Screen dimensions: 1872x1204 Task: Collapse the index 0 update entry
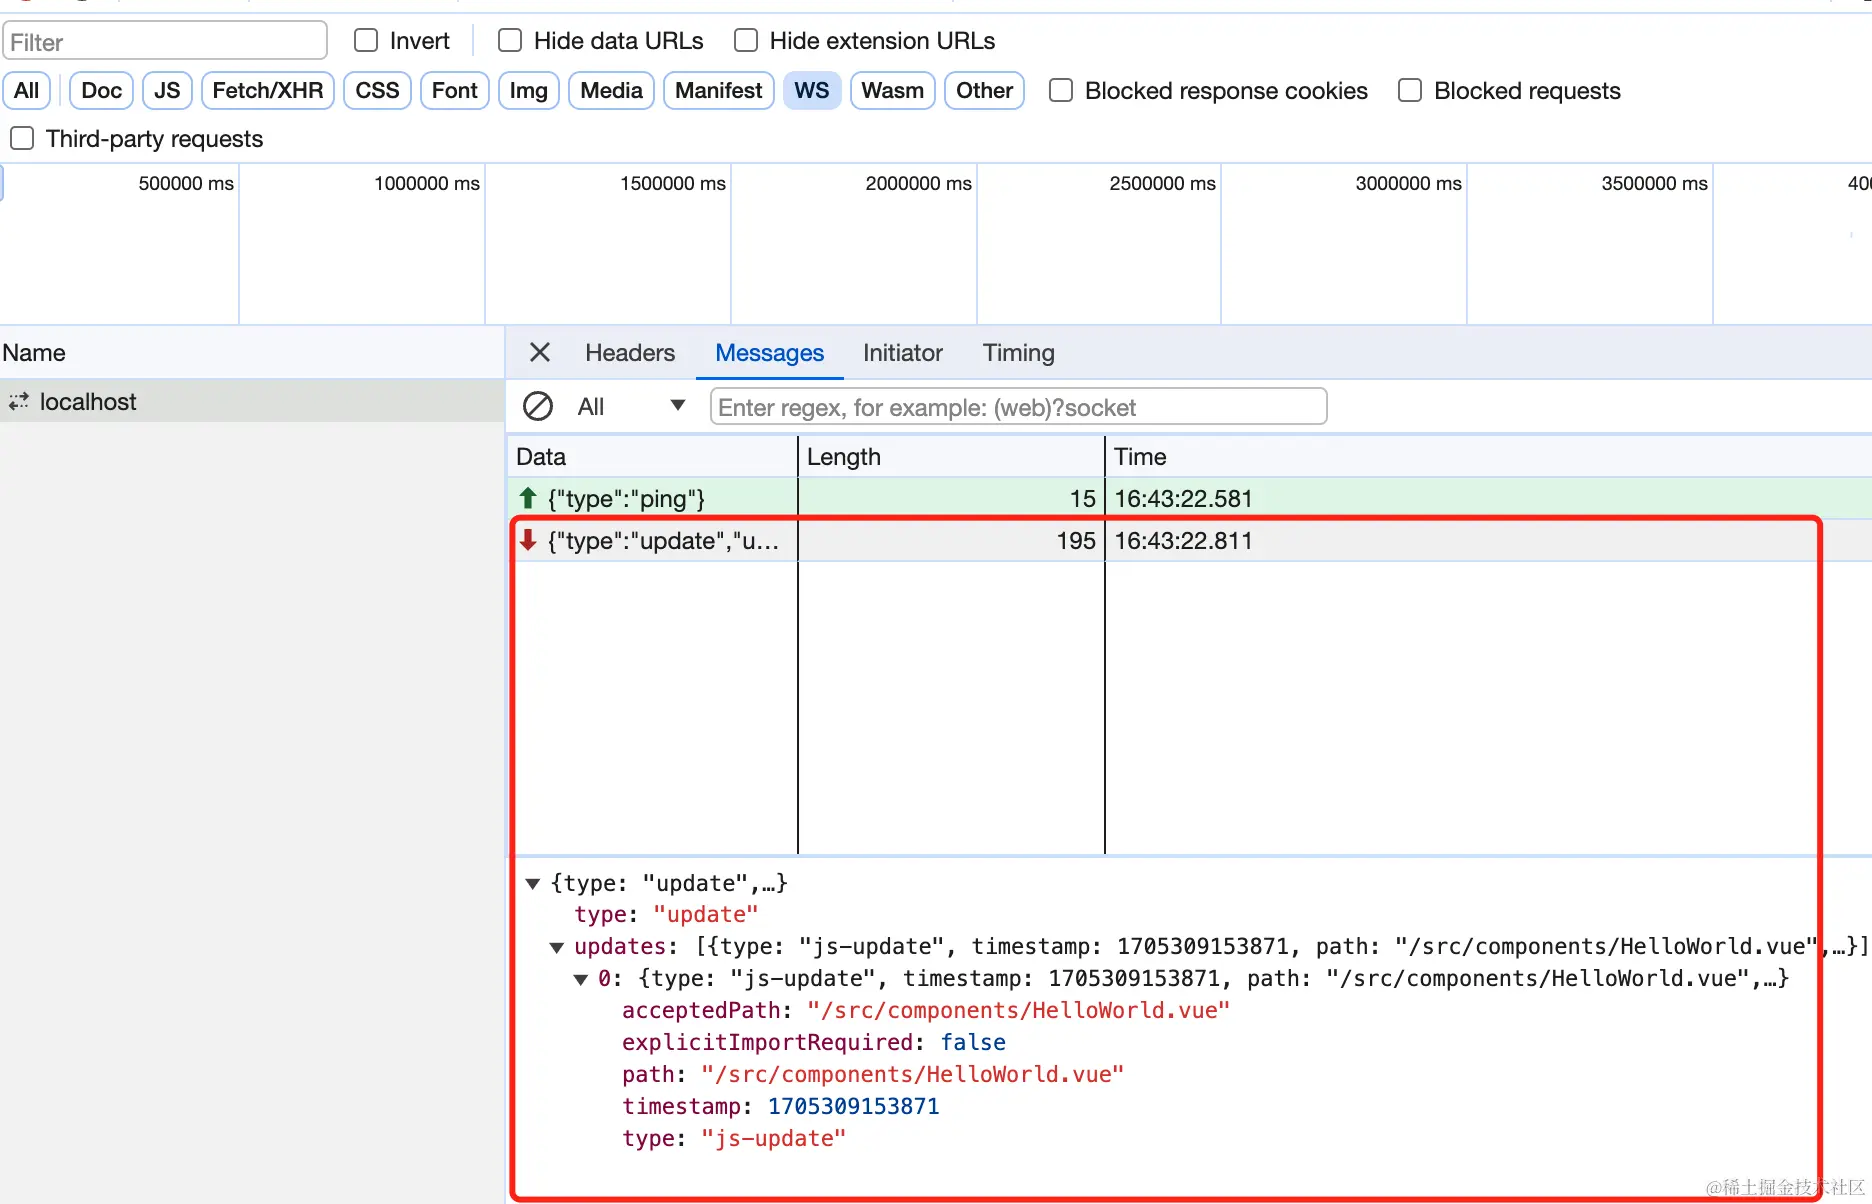[581, 979]
